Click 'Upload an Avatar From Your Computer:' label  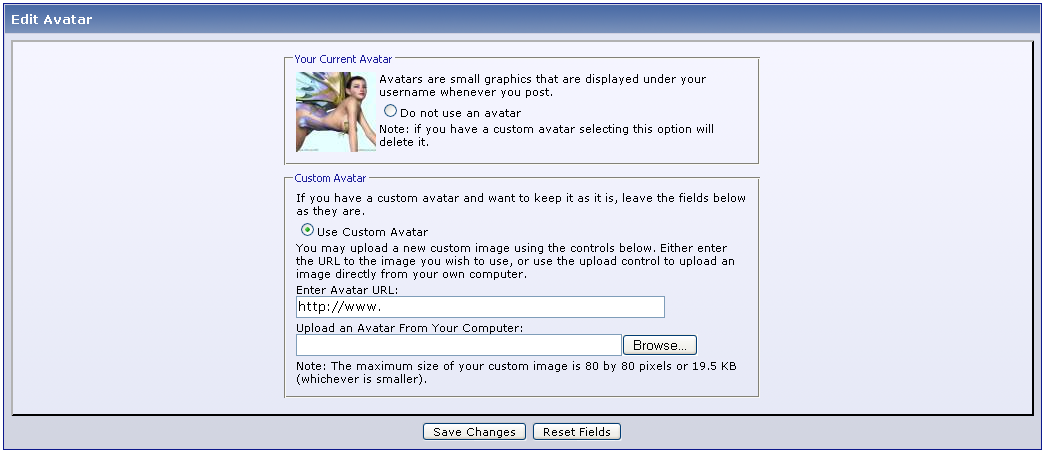(x=409, y=328)
